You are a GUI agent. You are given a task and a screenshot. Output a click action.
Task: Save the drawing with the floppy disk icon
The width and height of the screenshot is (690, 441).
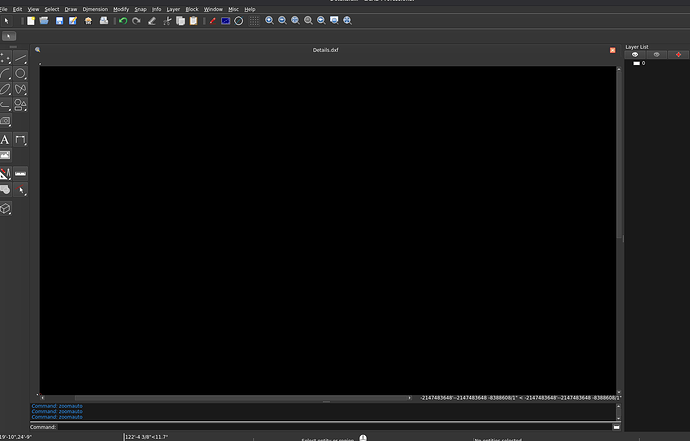click(x=59, y=21)
